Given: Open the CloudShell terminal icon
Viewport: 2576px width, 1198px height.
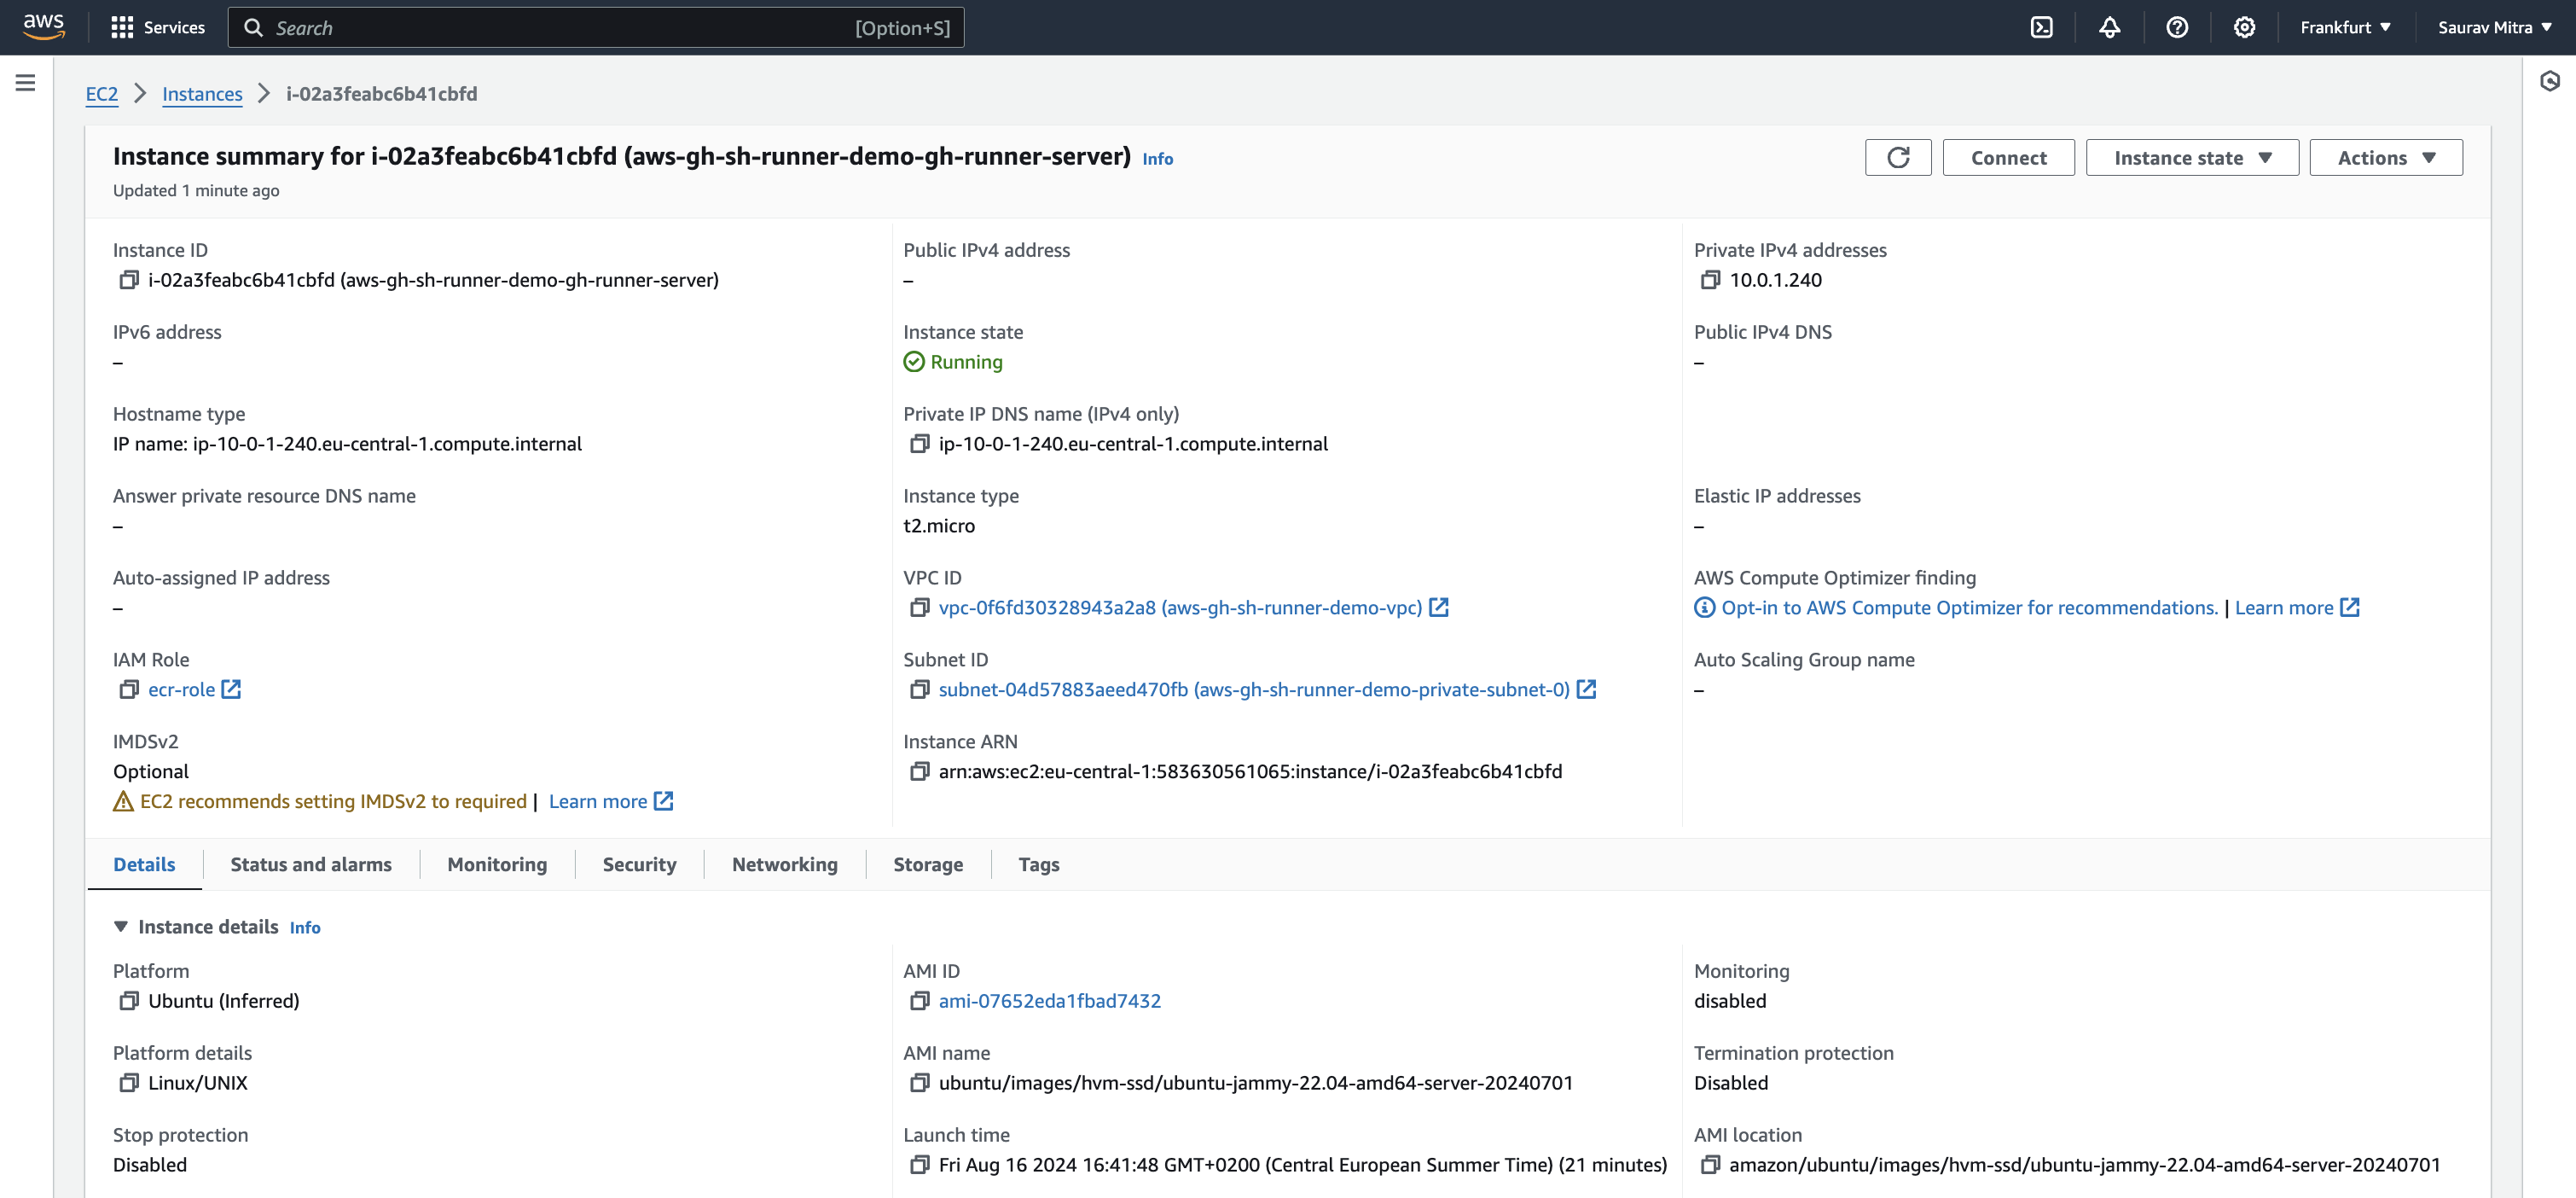Looking at the screenshot, I should click(2041, 27).
